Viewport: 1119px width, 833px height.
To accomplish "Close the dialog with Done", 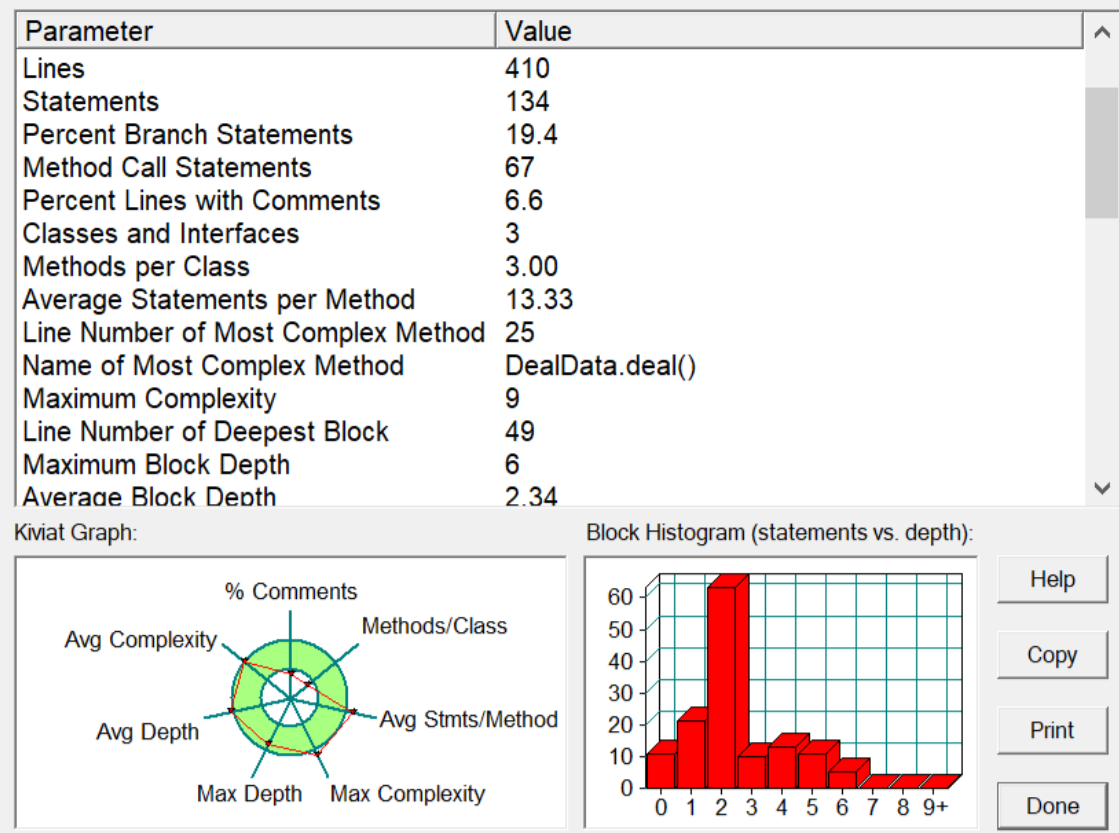I will [x=1052, y=806].
